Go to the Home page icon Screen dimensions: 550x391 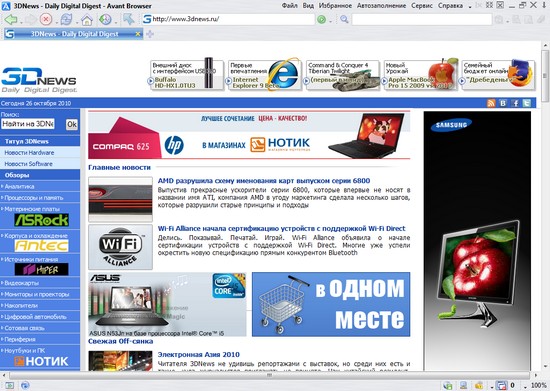86,19
